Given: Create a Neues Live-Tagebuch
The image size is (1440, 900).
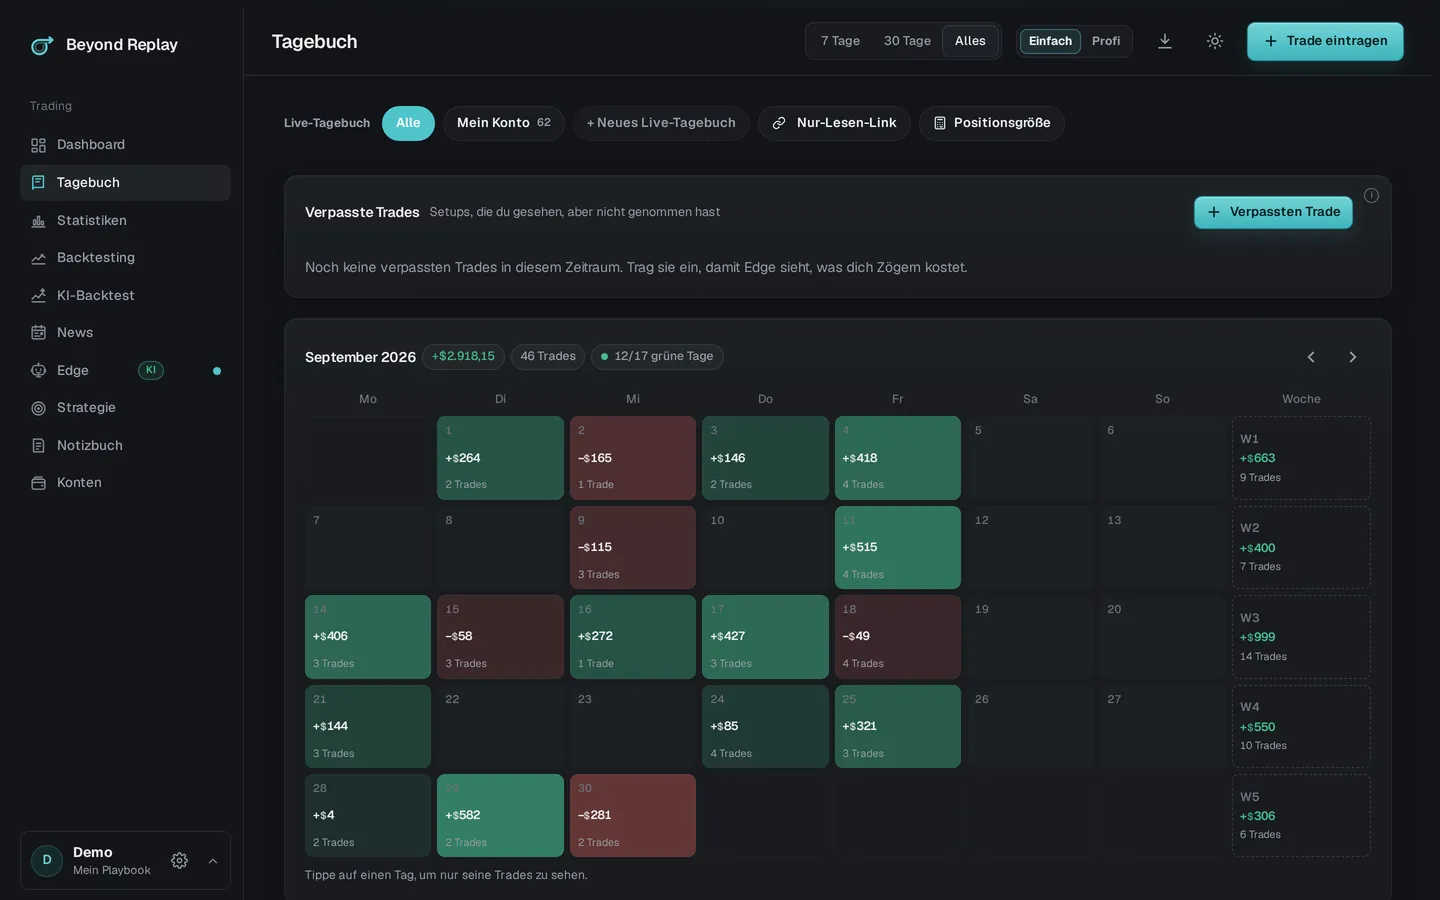Looking at the screenshot, I should tap(661, 123).
